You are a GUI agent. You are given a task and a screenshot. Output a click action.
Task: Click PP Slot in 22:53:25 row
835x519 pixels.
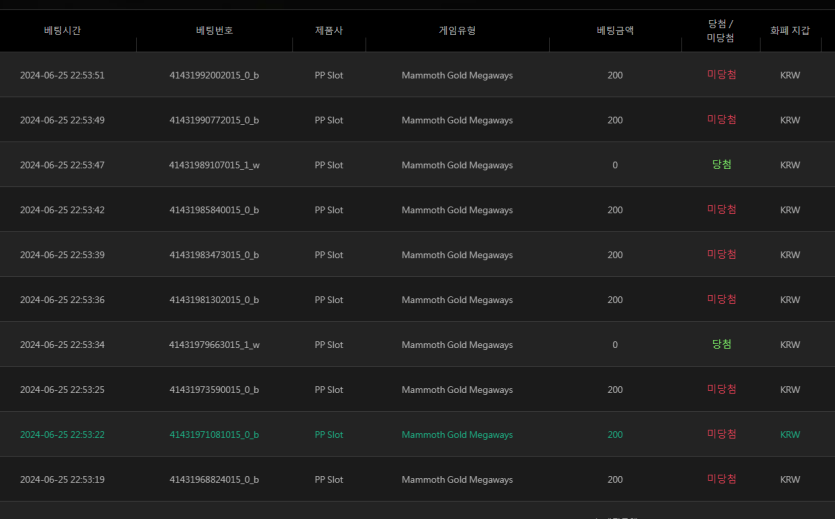(329, 390)
